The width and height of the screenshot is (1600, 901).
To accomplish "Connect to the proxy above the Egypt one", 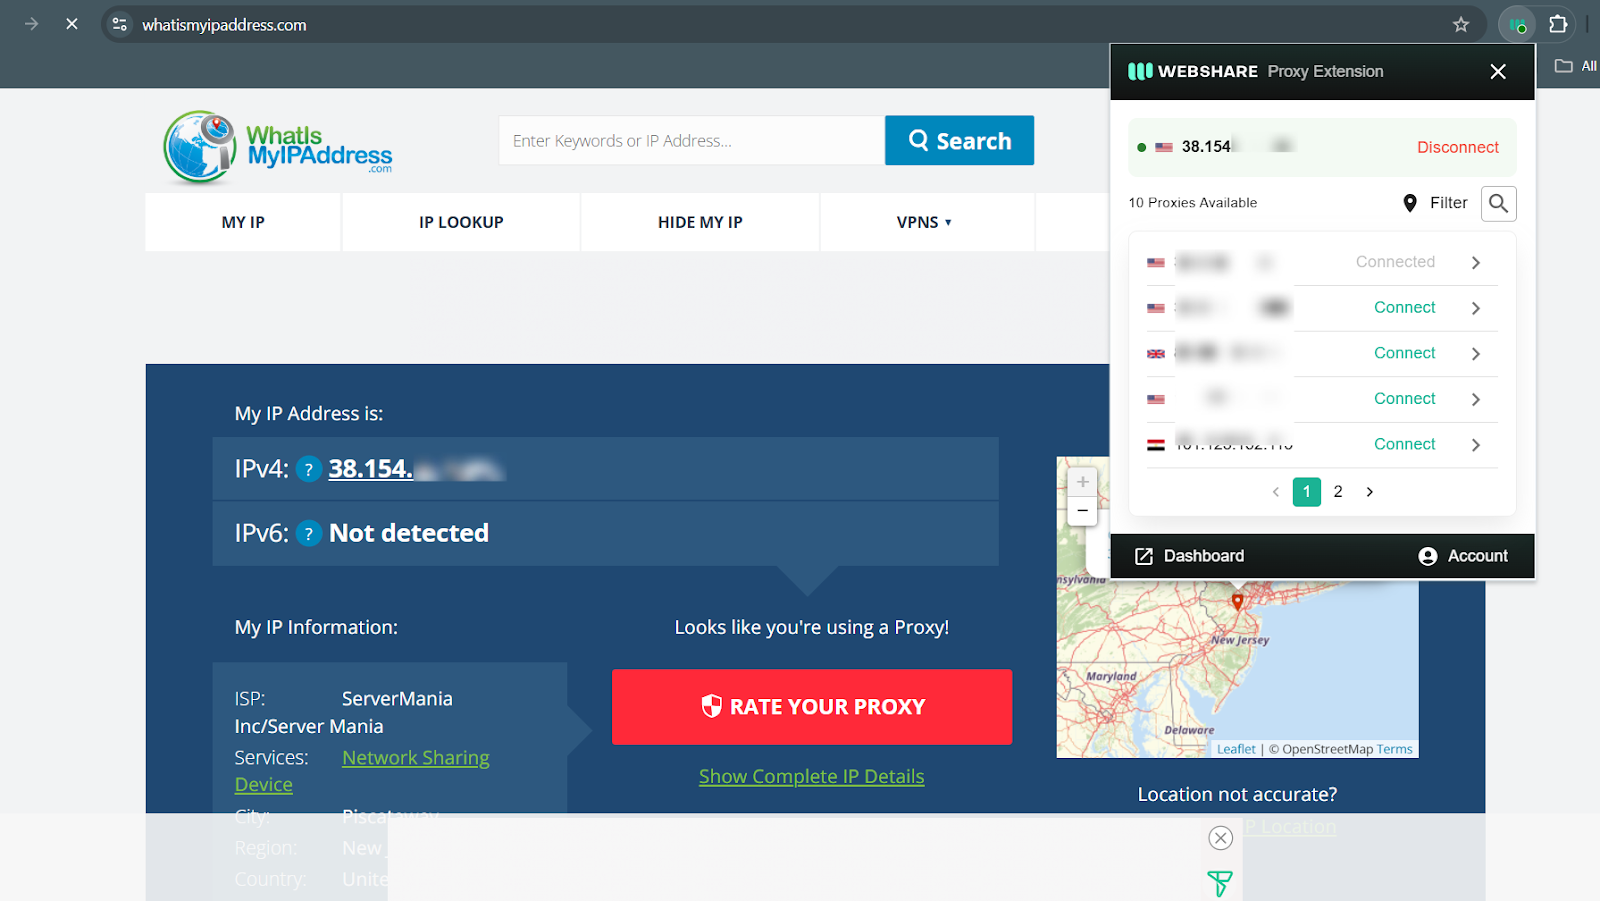I will coord(1404,398).
